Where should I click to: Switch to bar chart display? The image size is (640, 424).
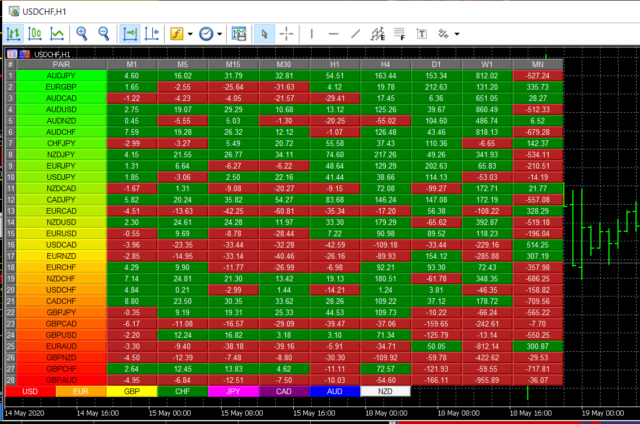(13, 34)
